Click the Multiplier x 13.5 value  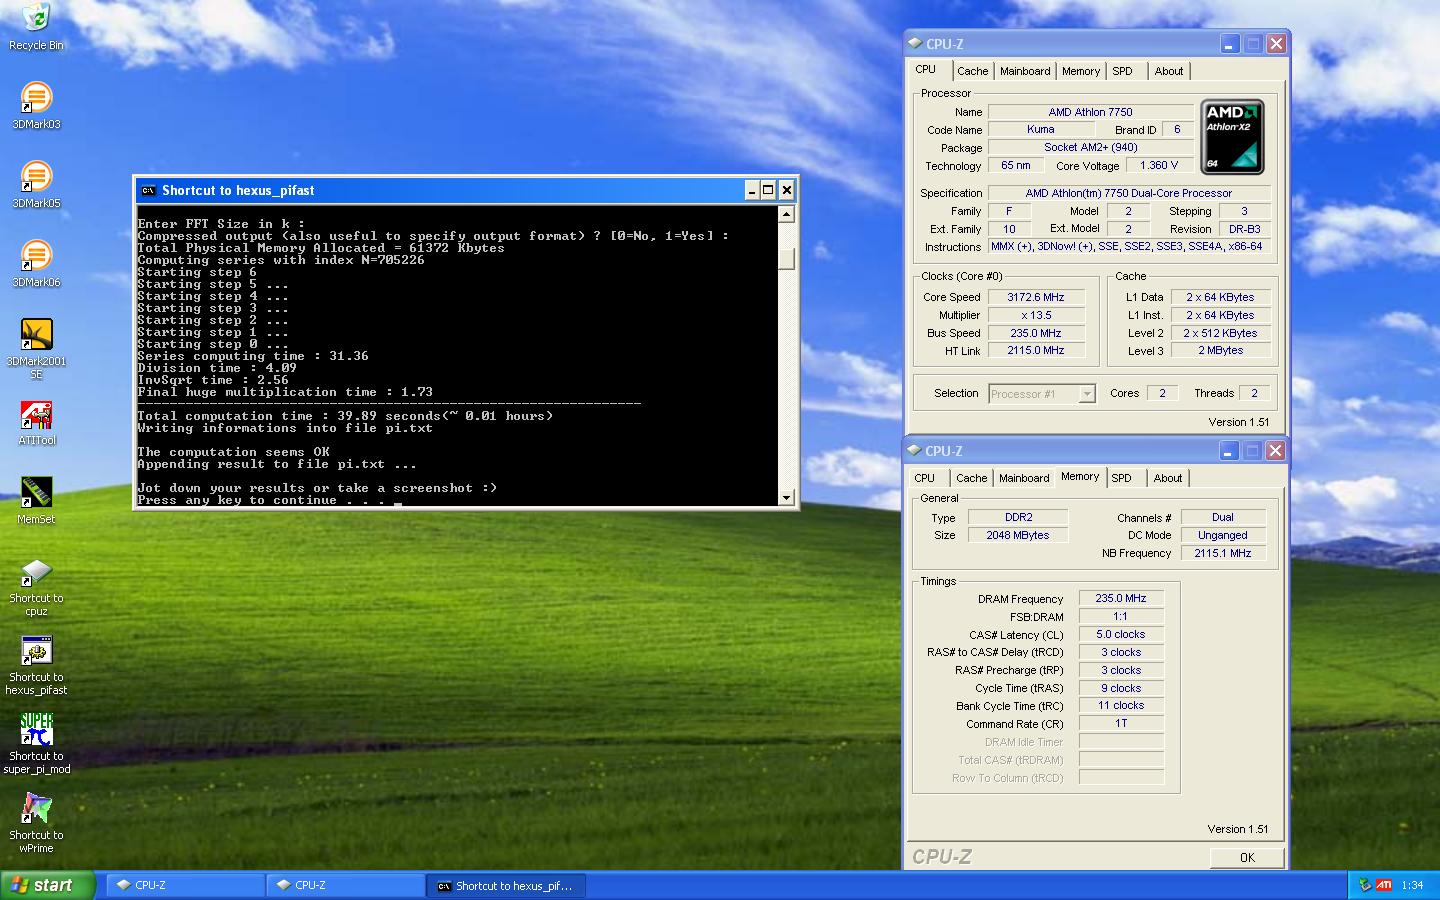1036,315
